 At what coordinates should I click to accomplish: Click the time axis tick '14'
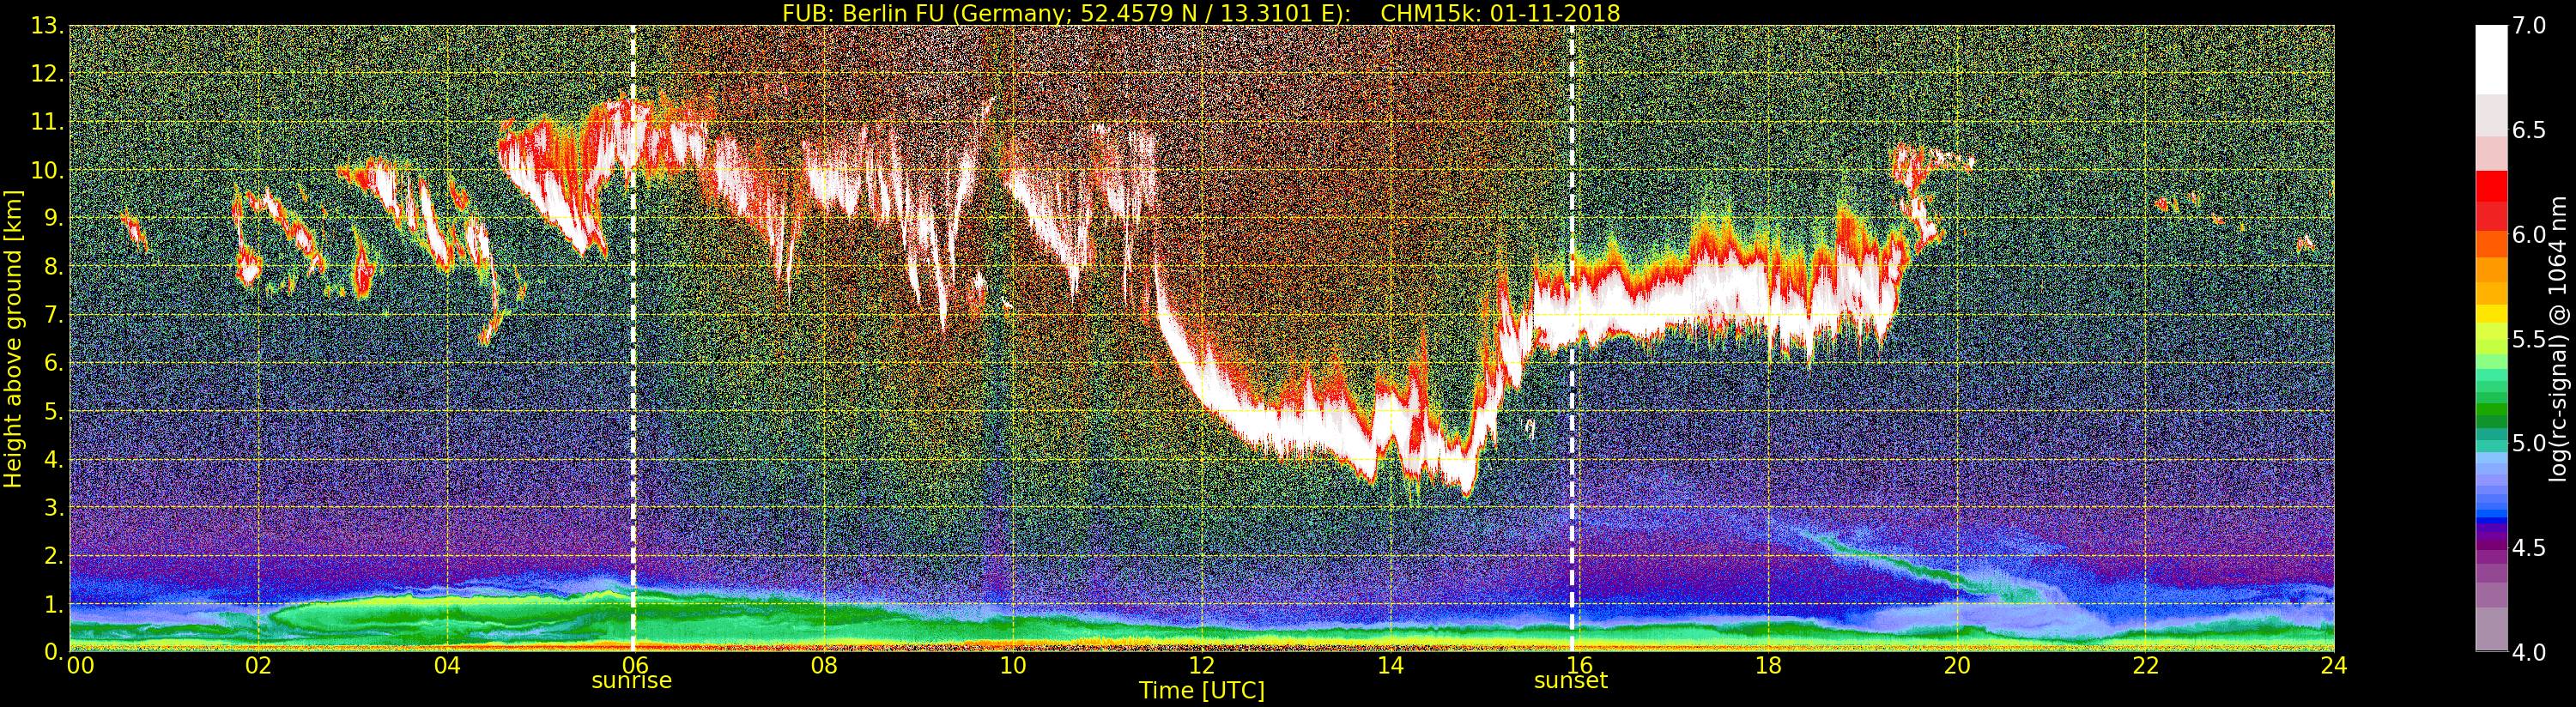pos(1390,666)
